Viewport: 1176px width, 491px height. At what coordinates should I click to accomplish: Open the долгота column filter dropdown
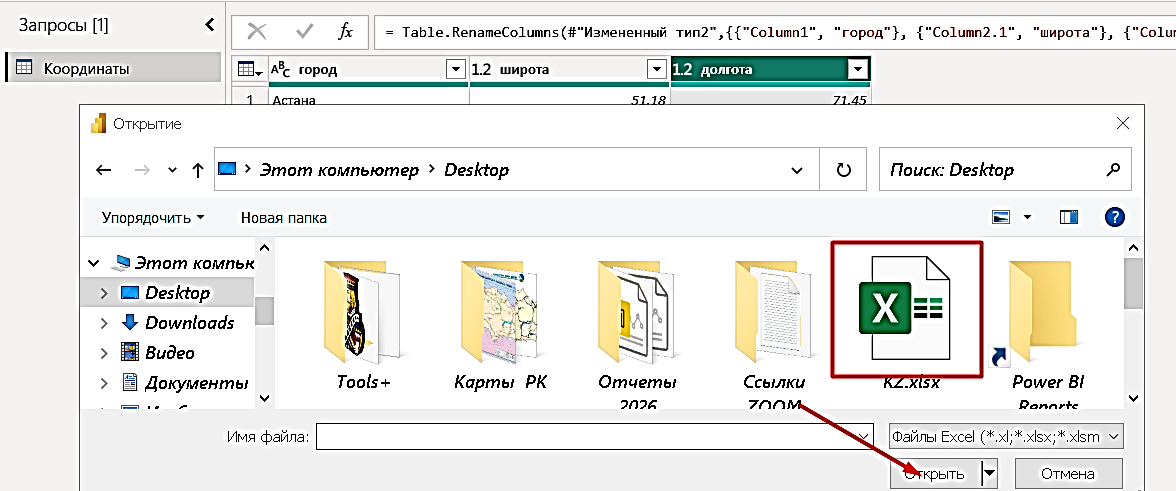856,70
